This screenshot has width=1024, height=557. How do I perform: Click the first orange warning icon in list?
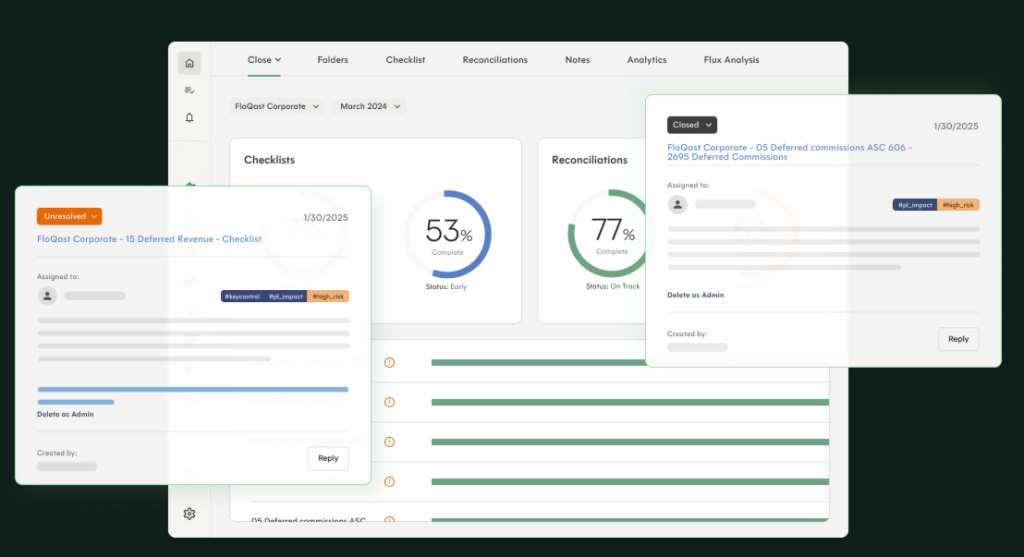(x=389, y=362)
